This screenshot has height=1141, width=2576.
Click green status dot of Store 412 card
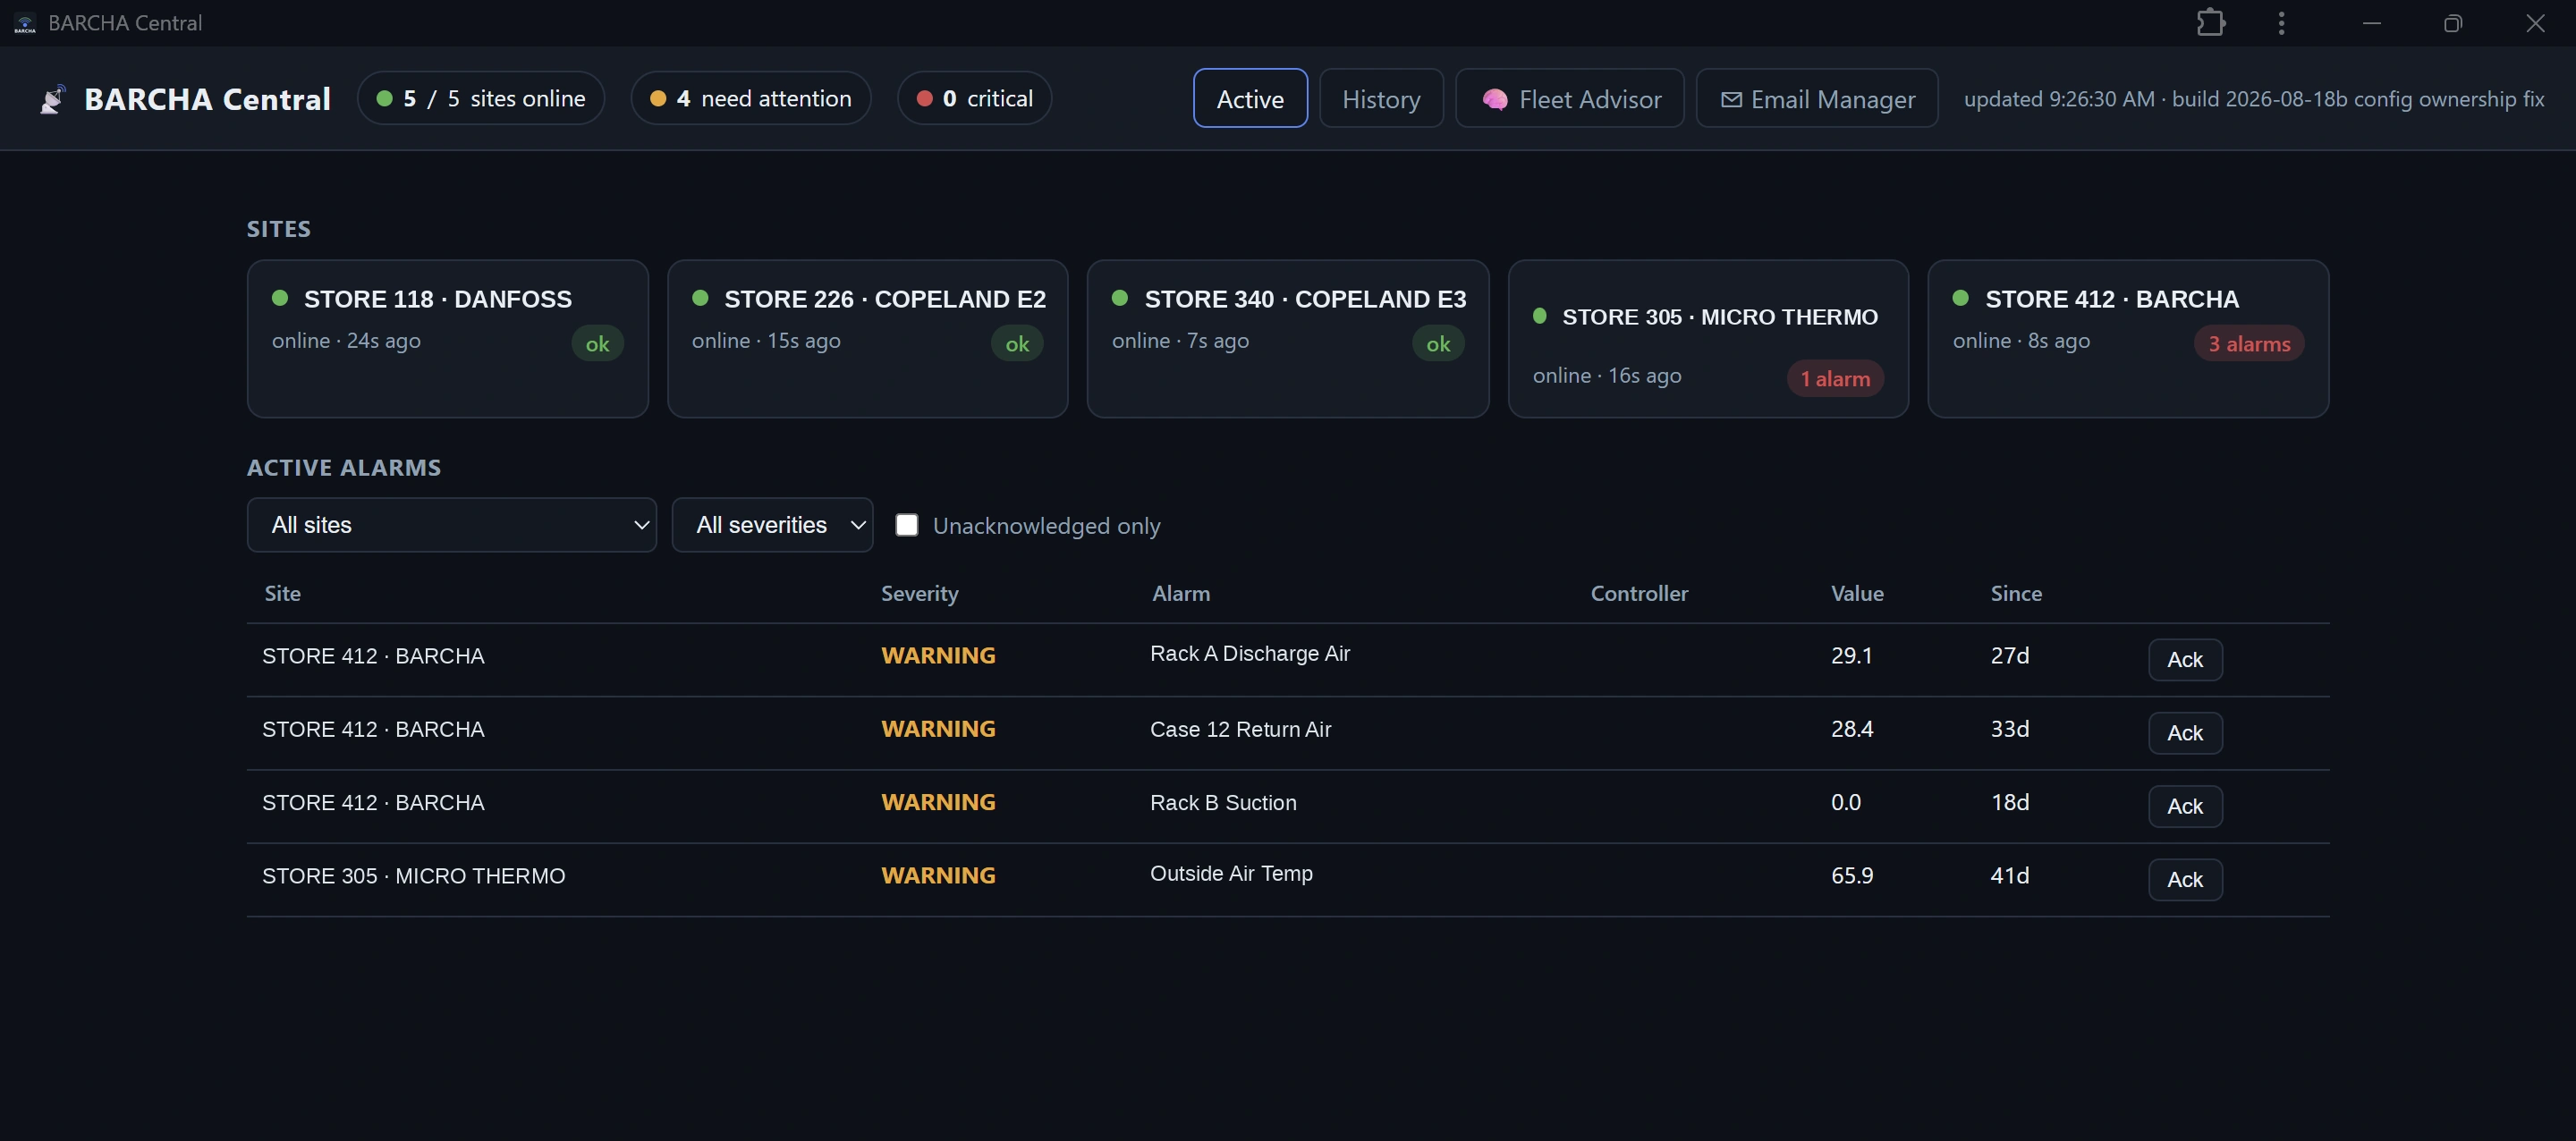[x=1961, y=298]
